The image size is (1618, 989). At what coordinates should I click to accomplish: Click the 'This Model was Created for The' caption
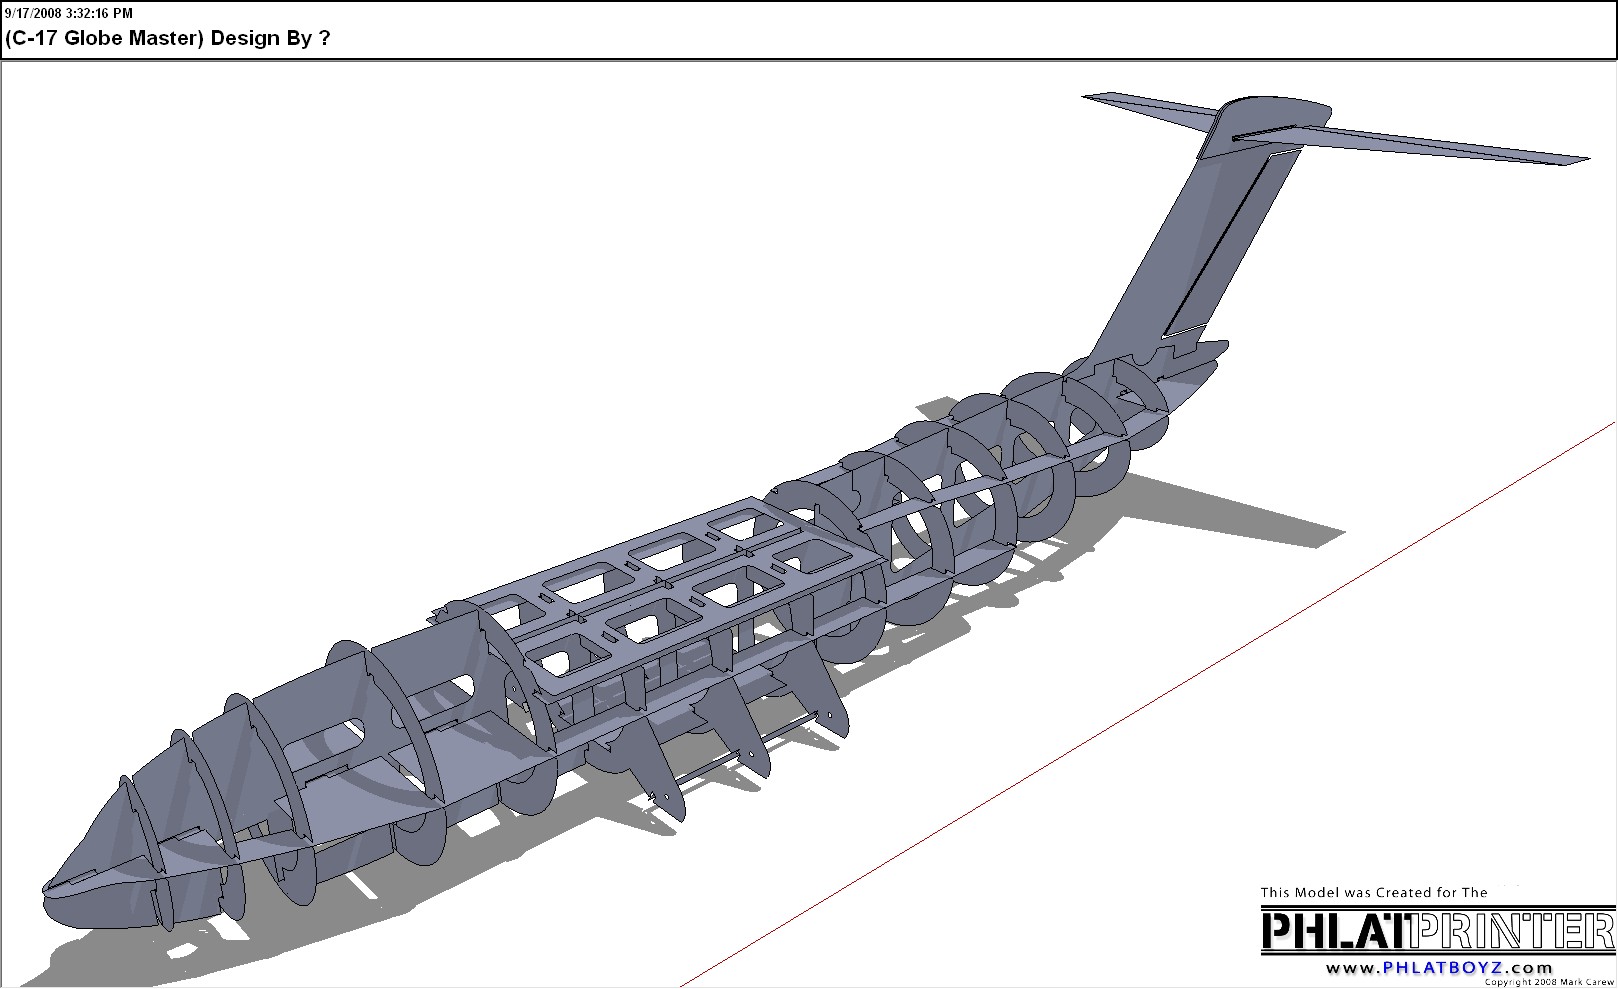(1373, 892)
